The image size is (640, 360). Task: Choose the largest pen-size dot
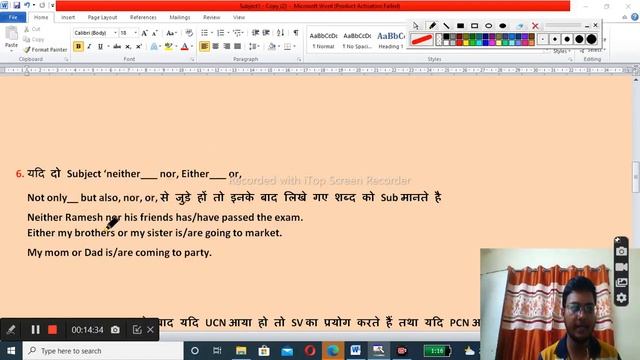tap(591, 39)
